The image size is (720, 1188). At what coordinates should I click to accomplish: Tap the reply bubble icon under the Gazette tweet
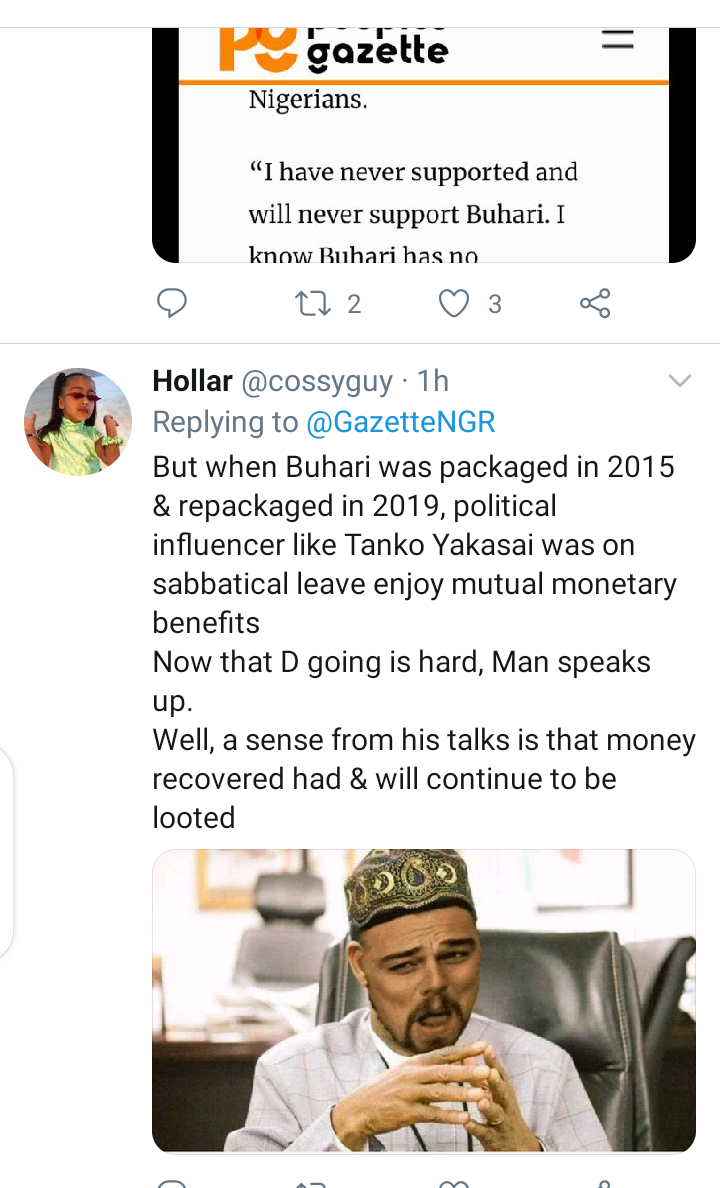pyautogui.click(x=171, y=303)
